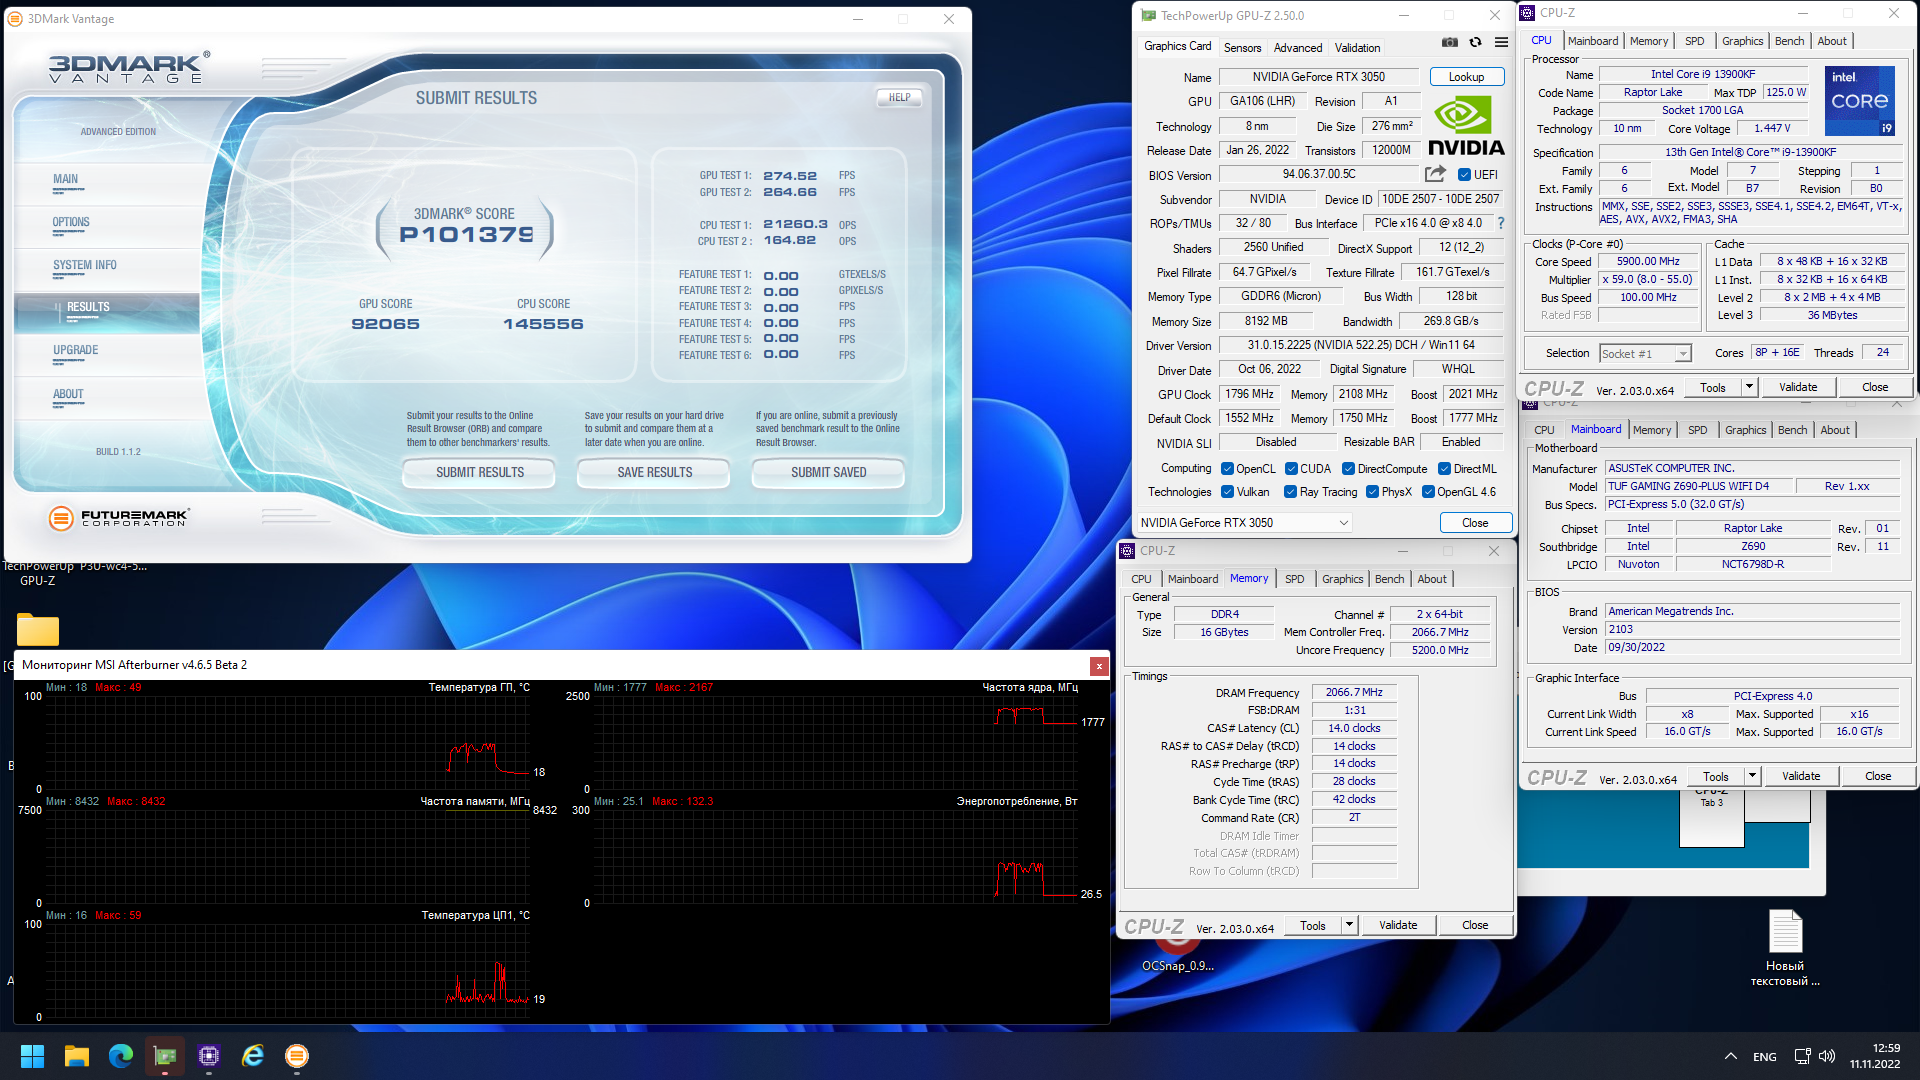Launch Microsoft Edge from the taskbar
The width and height of the screenshot is (1920, 1080).
[120, 1056]
